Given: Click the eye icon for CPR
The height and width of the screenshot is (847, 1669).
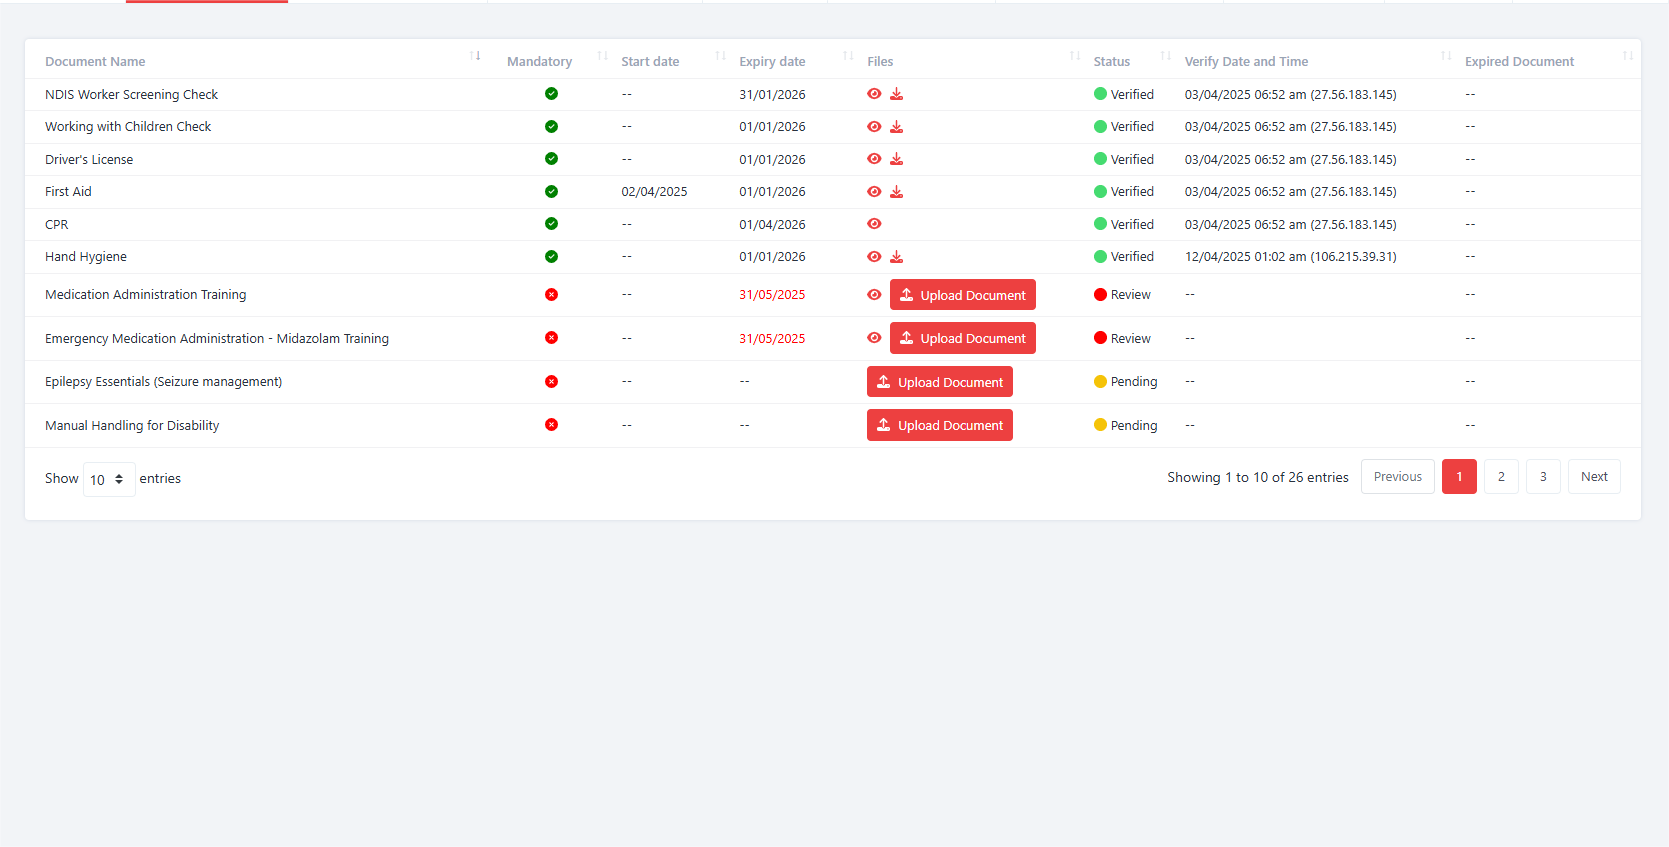Looking at the screenshot, I should click(874, 224).
